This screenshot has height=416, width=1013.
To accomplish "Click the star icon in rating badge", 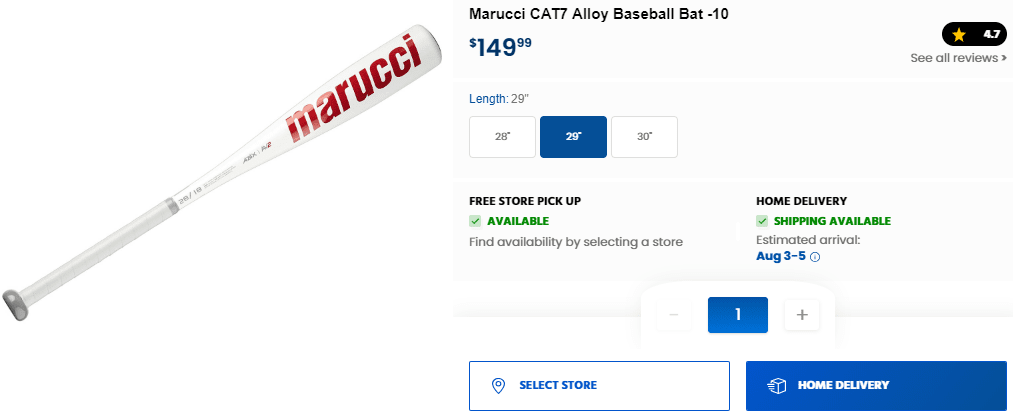I will pyautogui.click(x=959, y=34).
